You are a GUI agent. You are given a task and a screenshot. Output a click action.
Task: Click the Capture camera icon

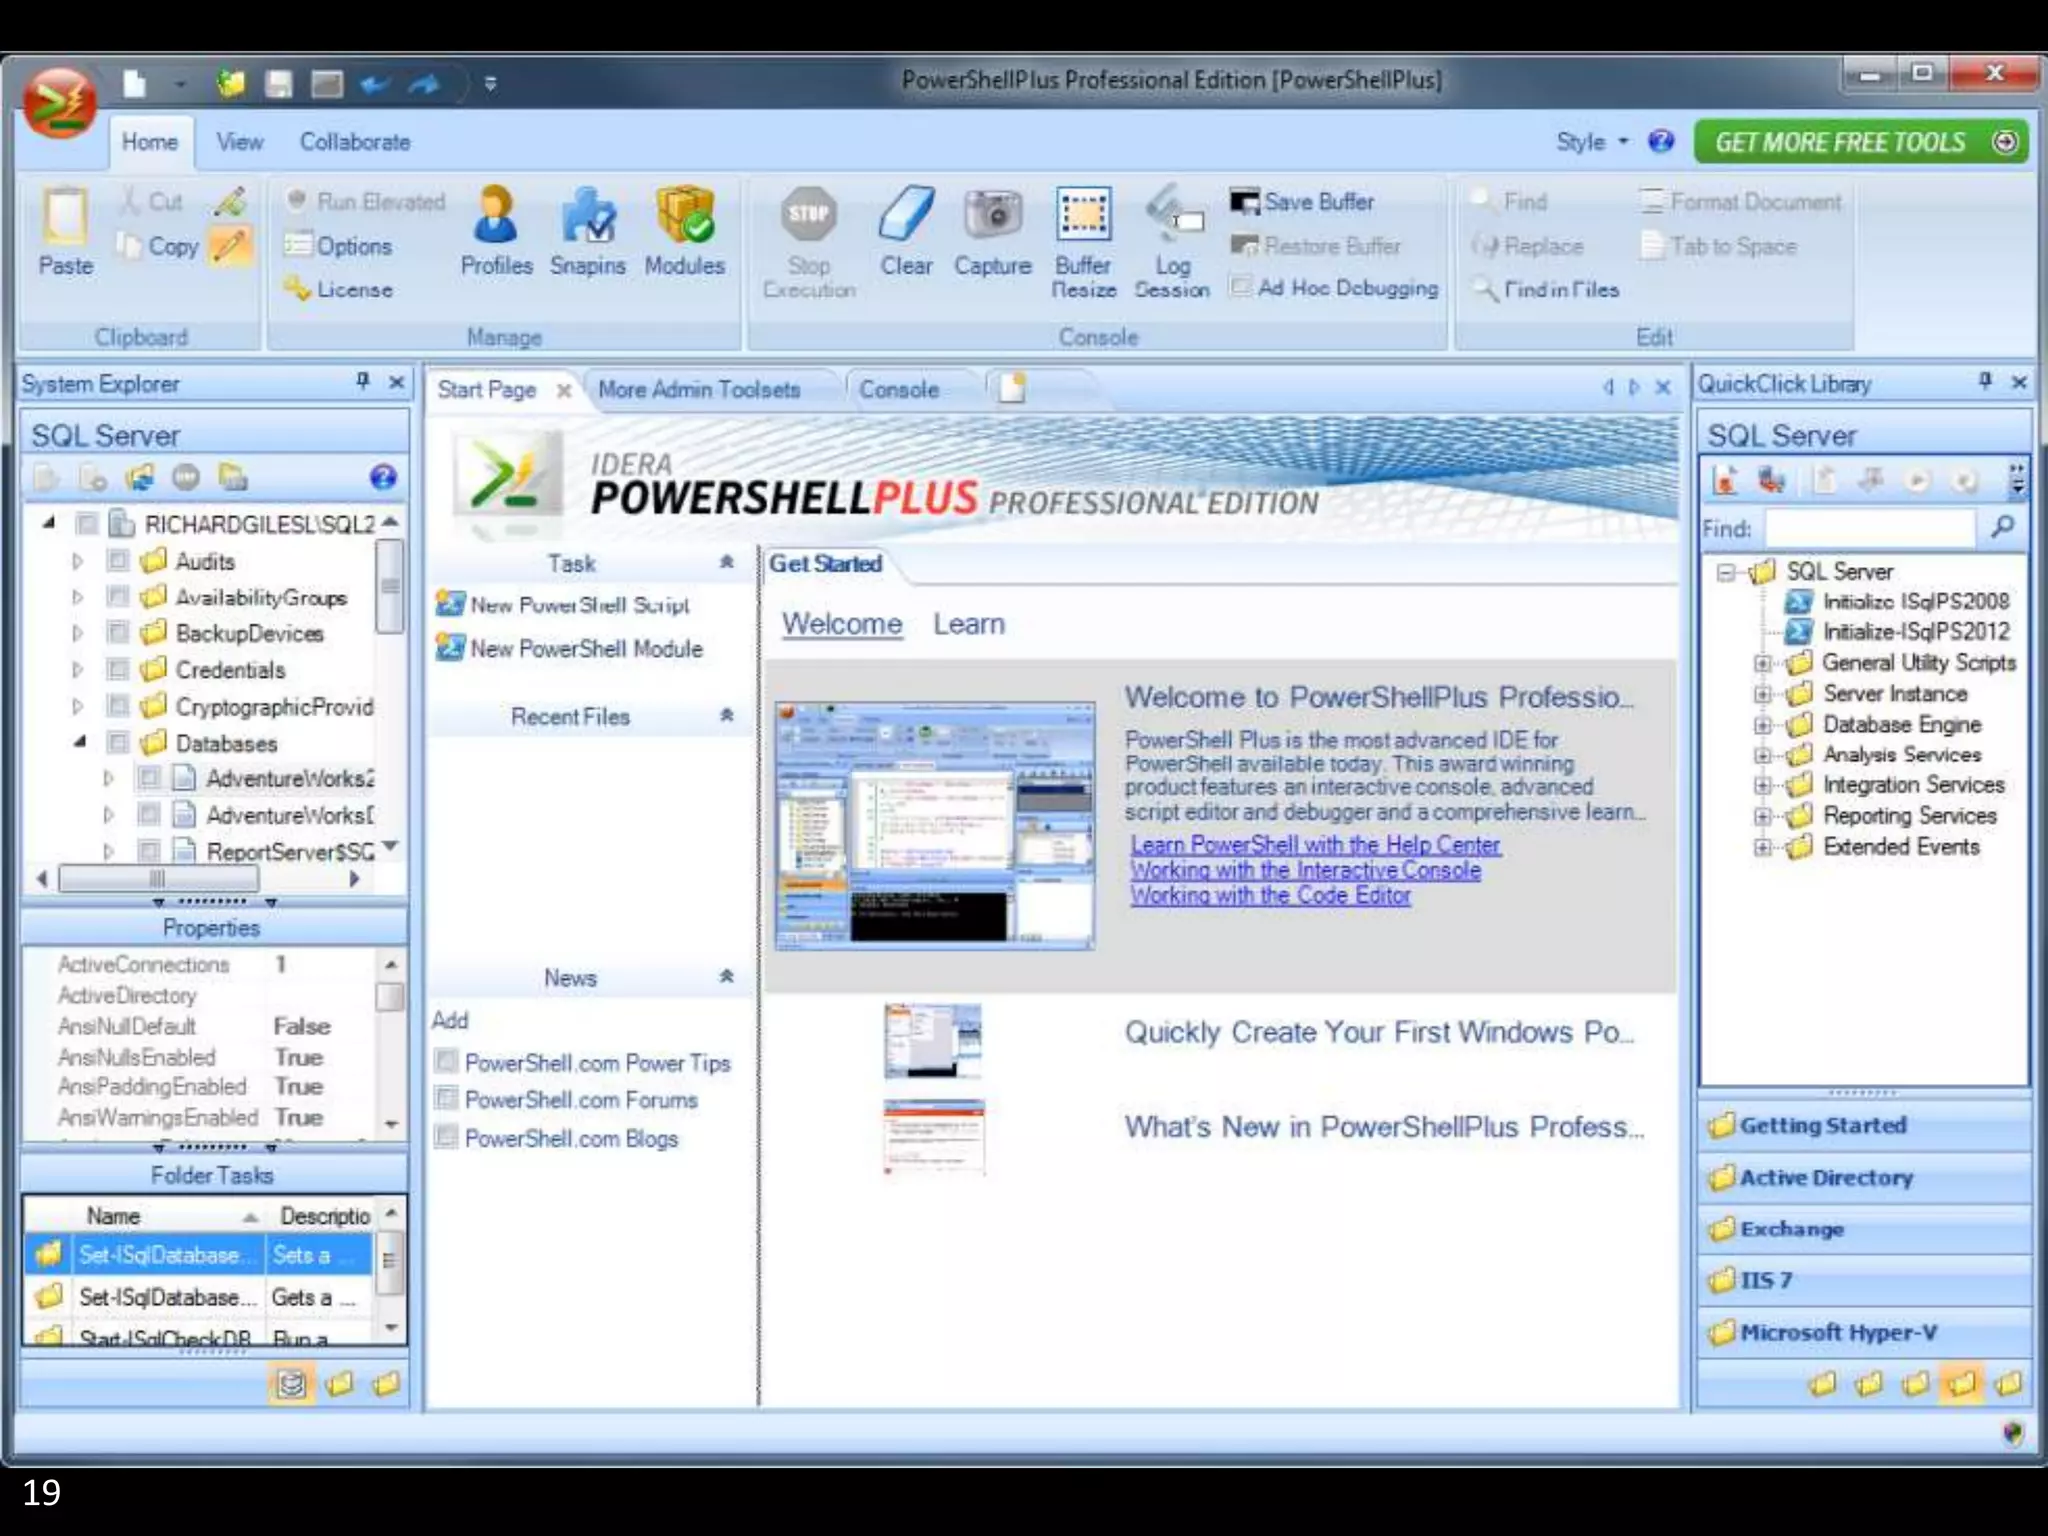pyautogui.click(x=992, y=215)
